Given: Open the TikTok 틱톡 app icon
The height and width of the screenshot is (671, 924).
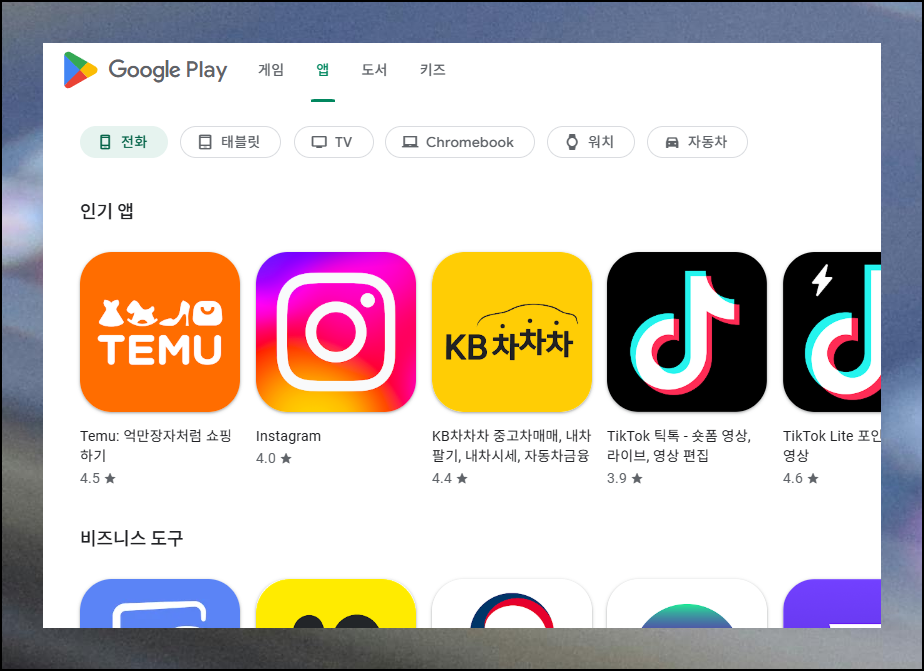Looking at the screenshot, I should click(687, 332).
